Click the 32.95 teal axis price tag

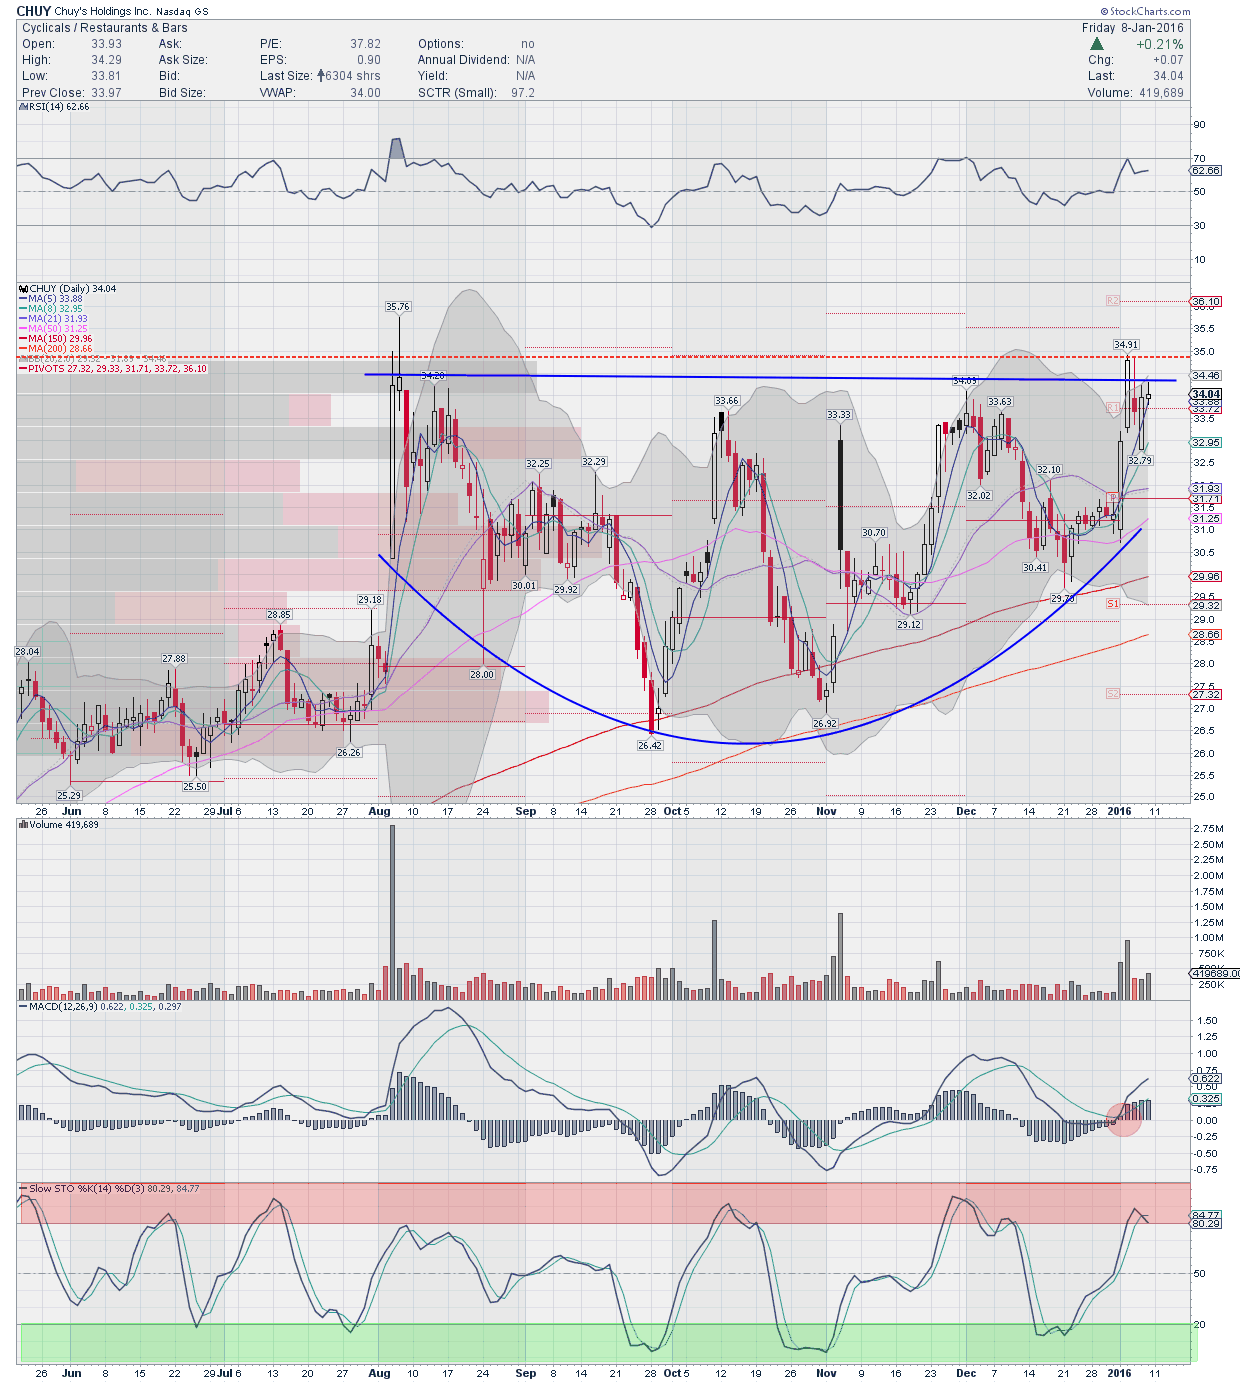(x=1206, y=442)
